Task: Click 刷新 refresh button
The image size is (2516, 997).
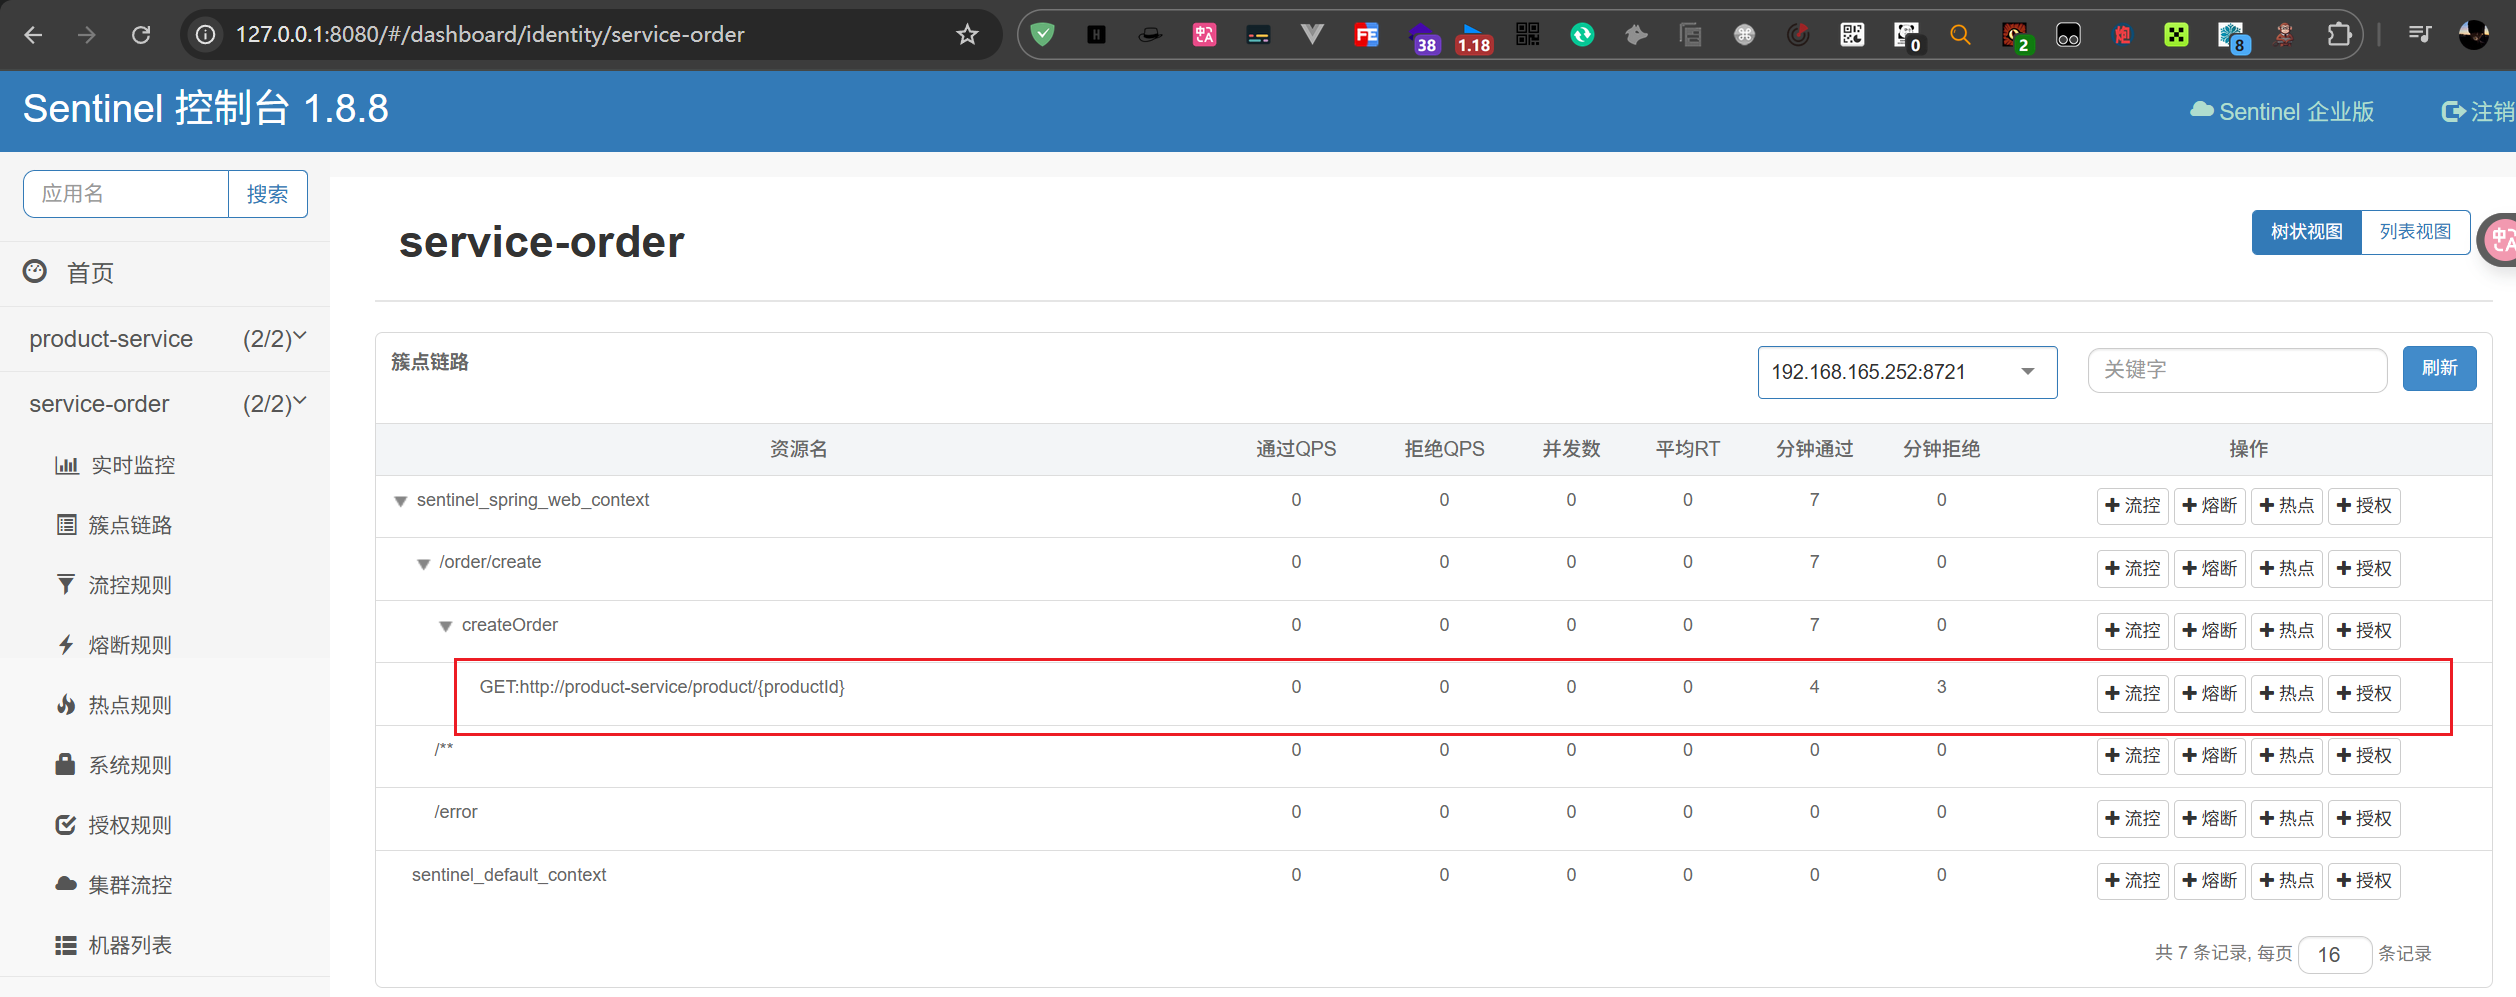Action: point(2439,369)
